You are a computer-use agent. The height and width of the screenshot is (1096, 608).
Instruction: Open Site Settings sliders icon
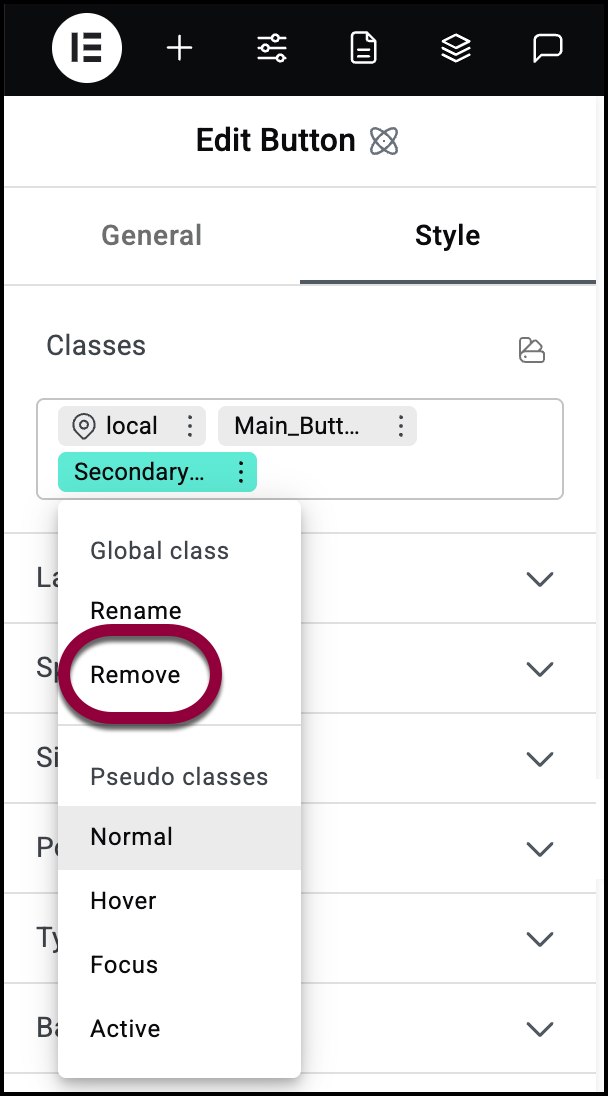pyautogui.click(x=272, y=48)
